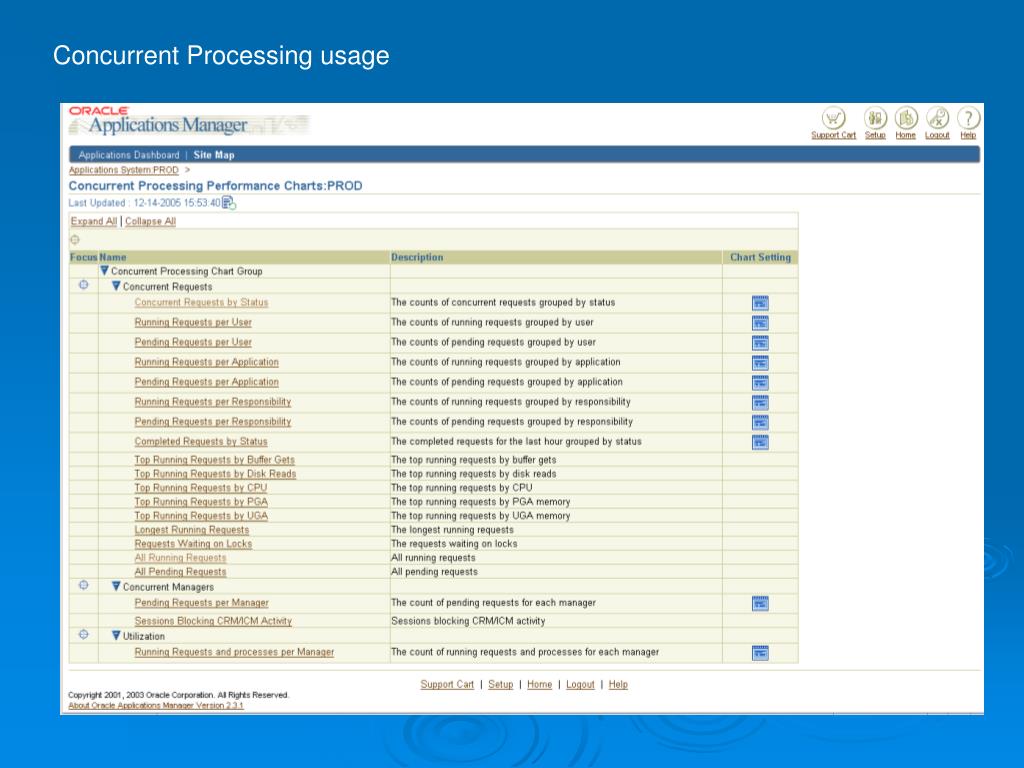
Task: Open chart settings for Pending Requests per User
Action: pos(760,343)
